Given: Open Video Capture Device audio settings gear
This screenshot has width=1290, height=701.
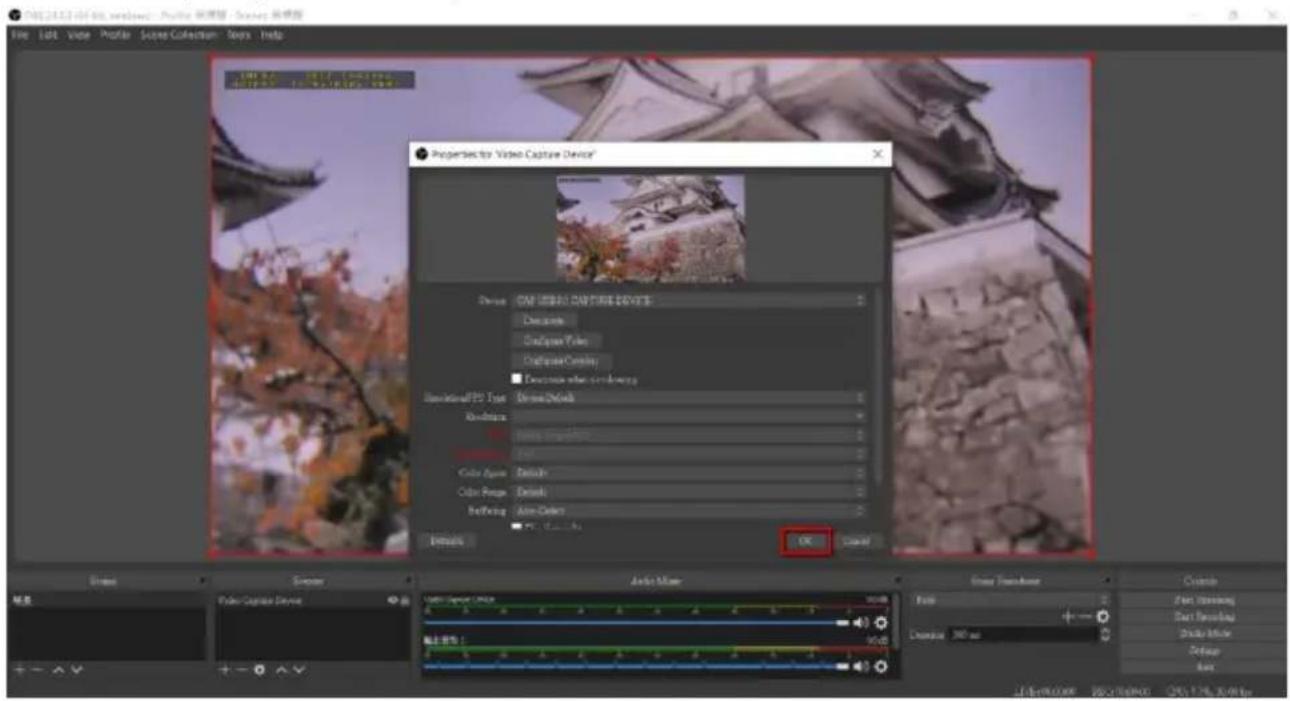Looking at the screenshot, I should (880, 622).
